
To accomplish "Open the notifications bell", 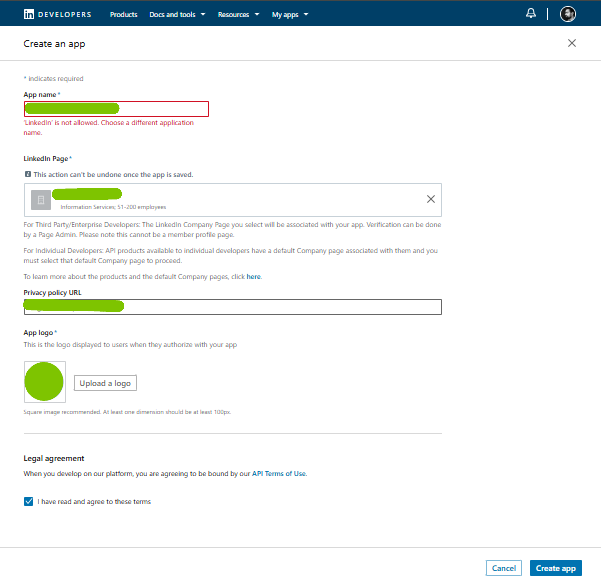I will click(530, 14).
